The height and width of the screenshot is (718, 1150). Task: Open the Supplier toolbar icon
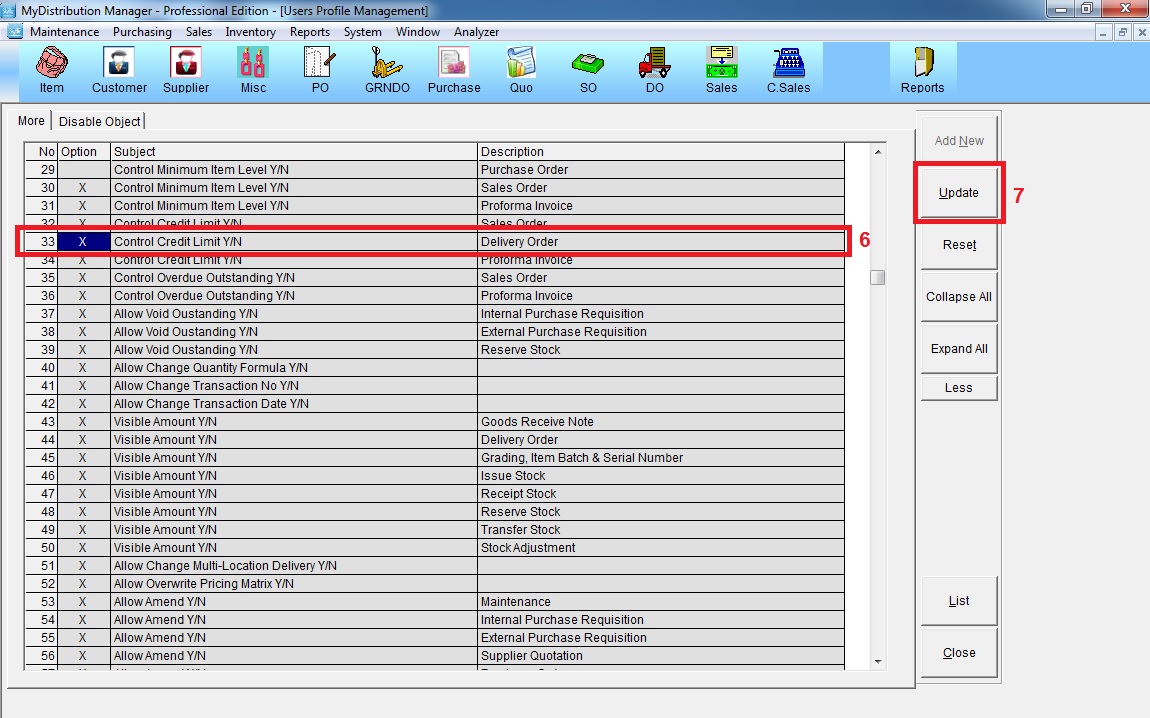tap(186, 69)
